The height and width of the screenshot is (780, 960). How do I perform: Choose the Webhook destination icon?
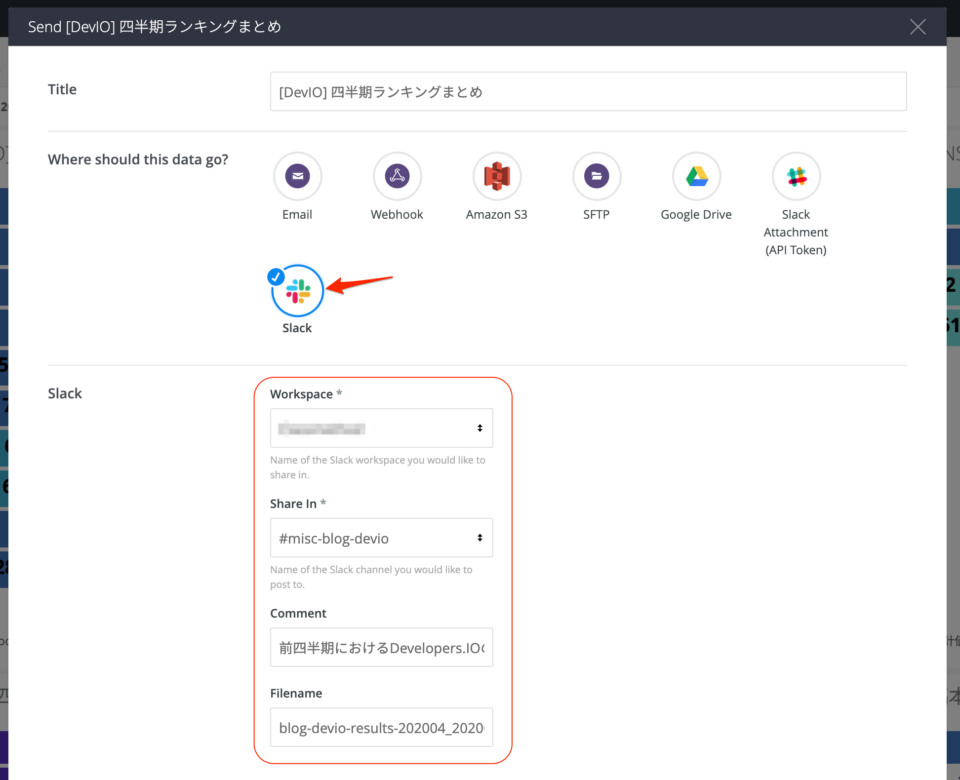pos(397,175)
